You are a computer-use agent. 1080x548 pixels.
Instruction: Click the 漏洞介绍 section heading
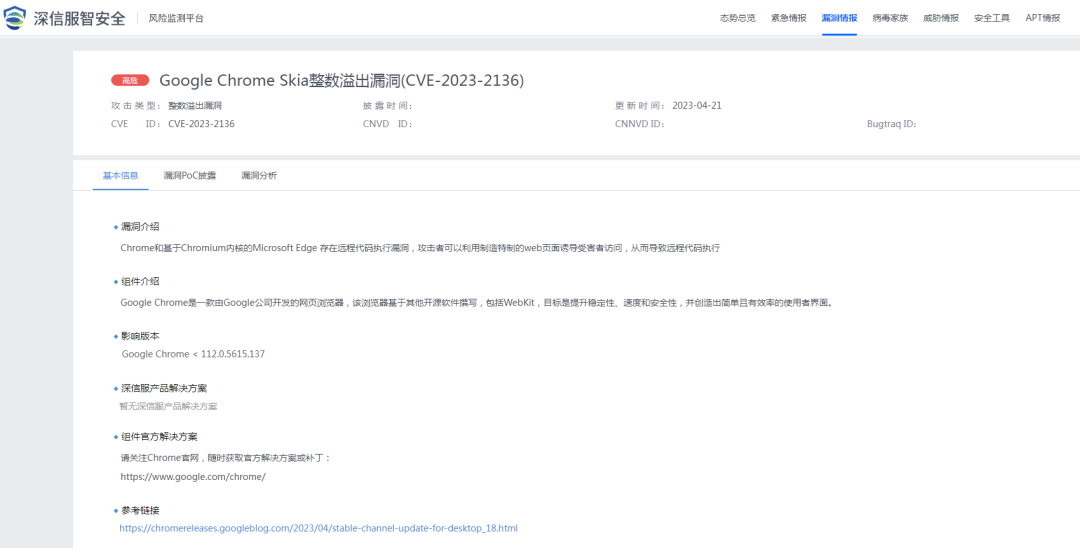(140, 227)
